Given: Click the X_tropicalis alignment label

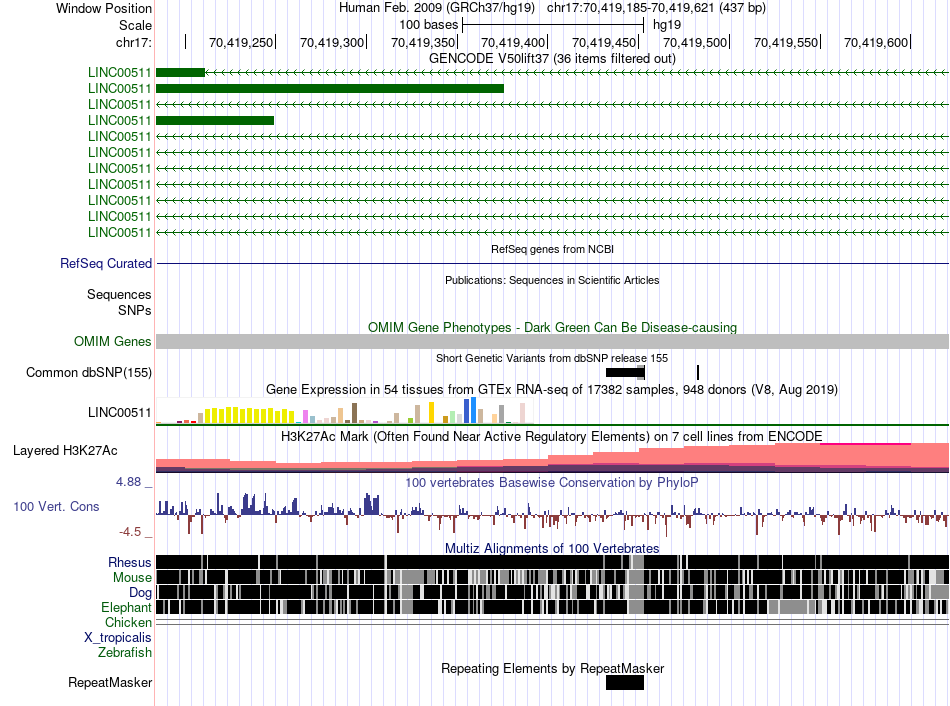Looking at the screenshot, I should coord(118,638).
